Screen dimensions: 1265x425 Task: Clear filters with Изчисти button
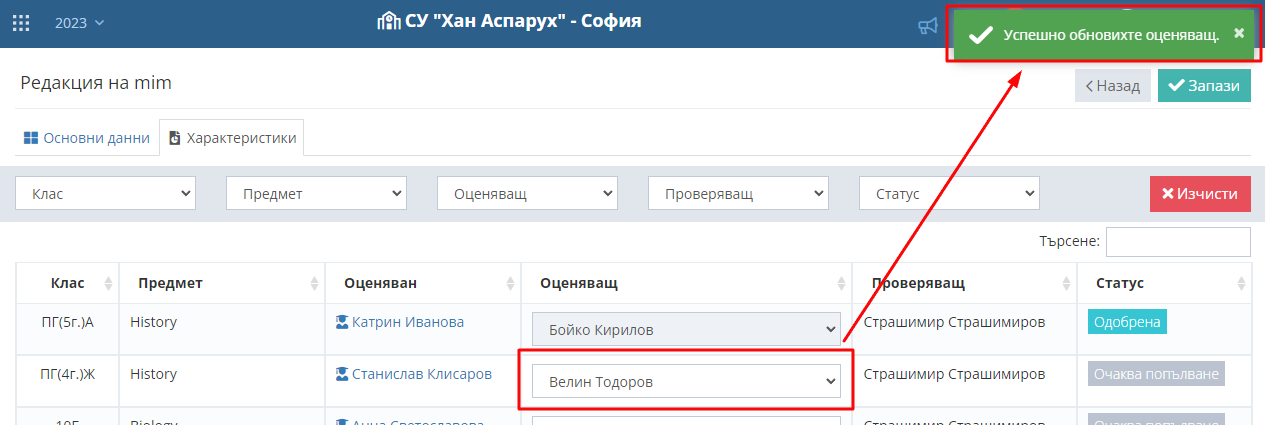coord(1200,193)
